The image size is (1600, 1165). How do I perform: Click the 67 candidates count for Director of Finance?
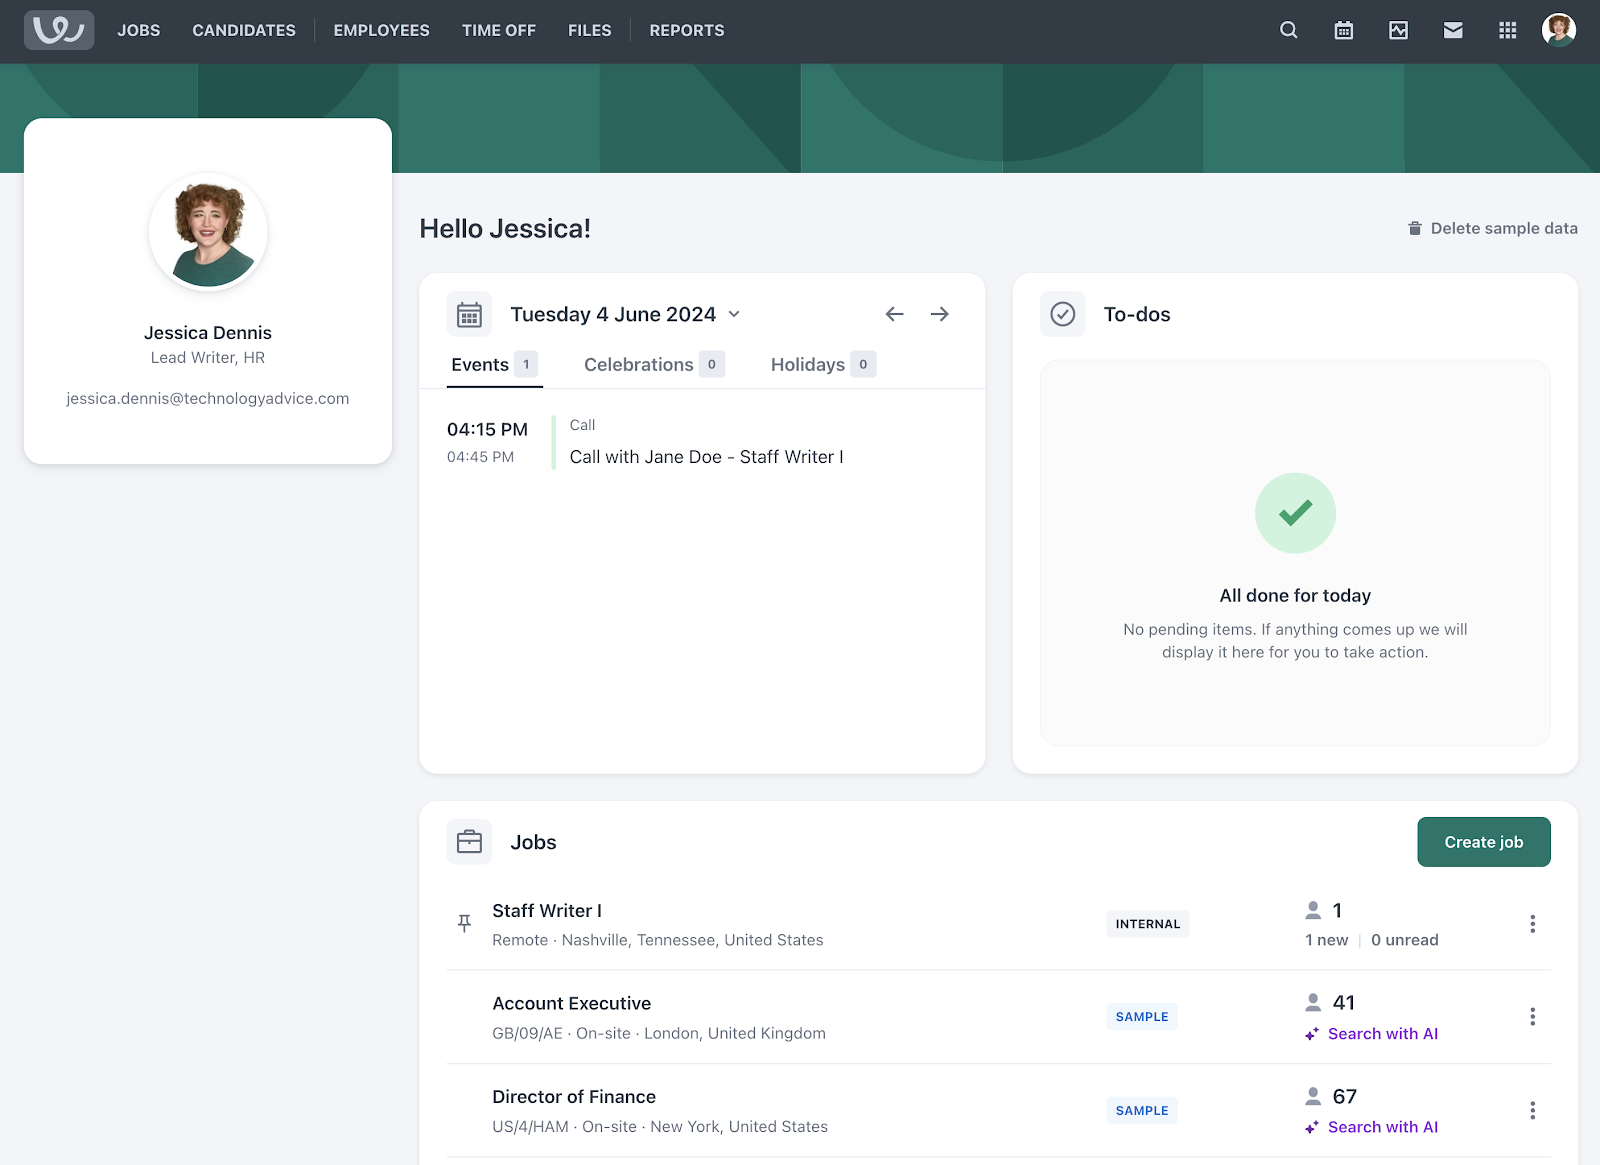(x=1345, y=1097)
